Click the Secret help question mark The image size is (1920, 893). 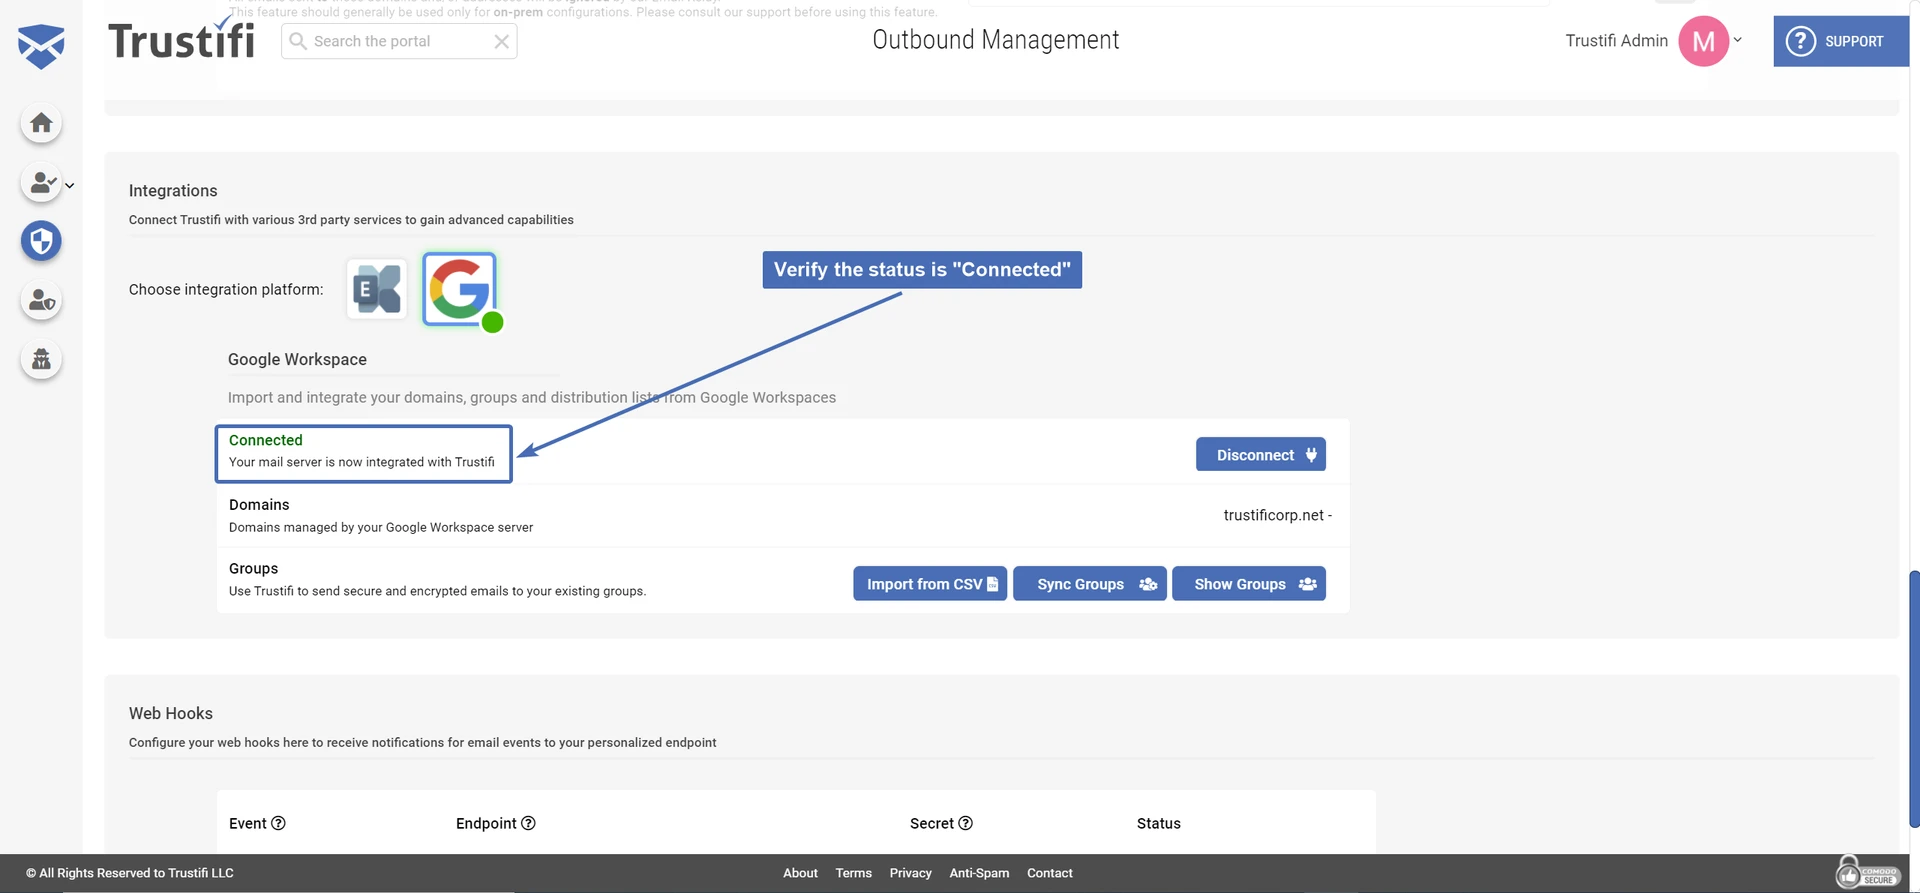pos(966,823)
